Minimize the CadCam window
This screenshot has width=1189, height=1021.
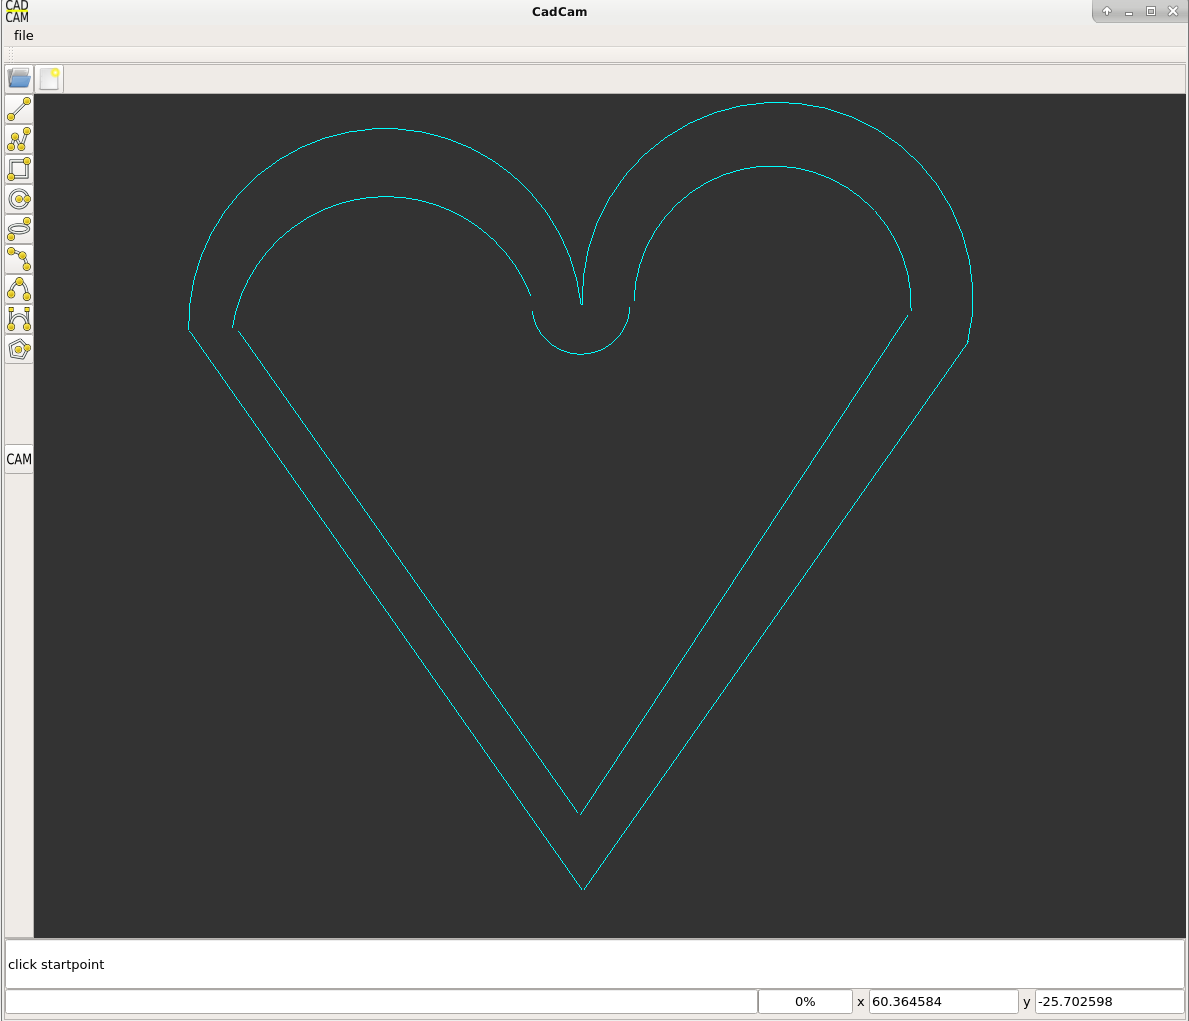[1129, 11]
